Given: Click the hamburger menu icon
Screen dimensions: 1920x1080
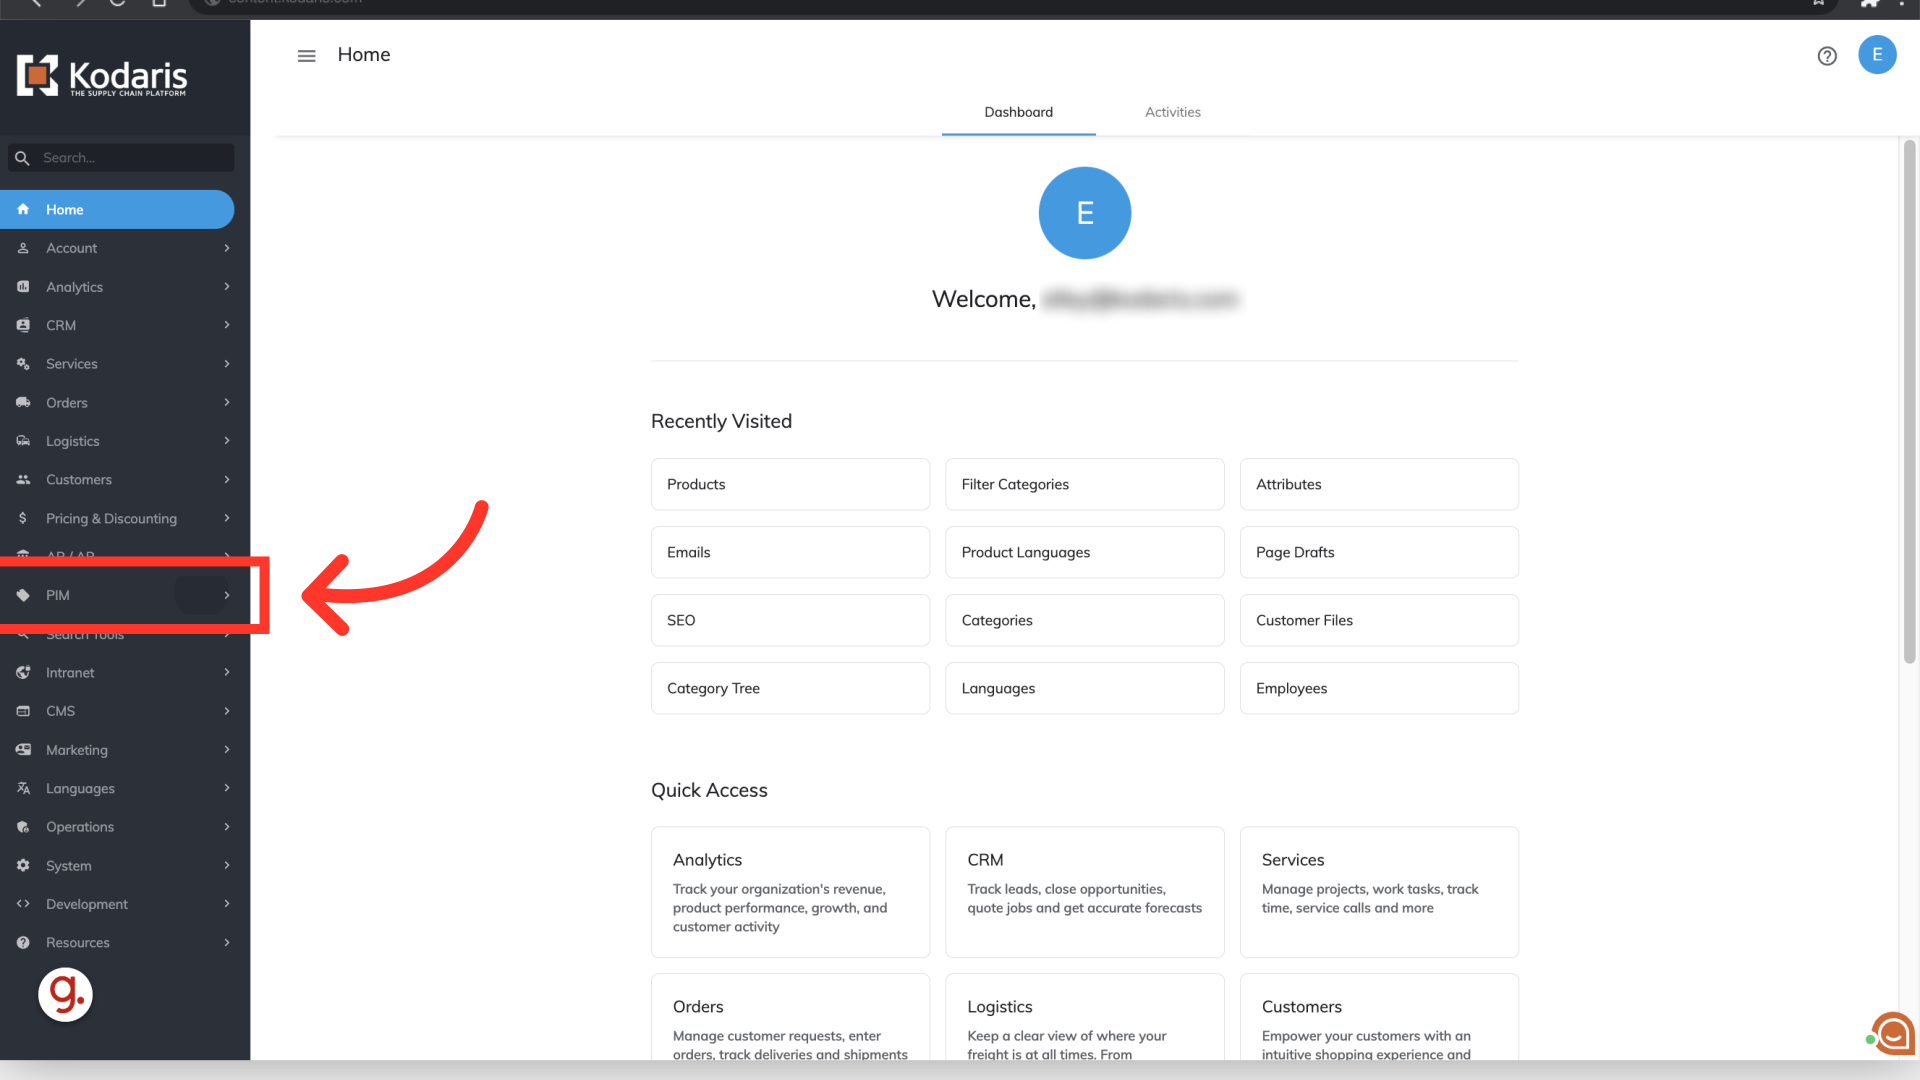Looking at the screenshot, I should click(306, 56).
